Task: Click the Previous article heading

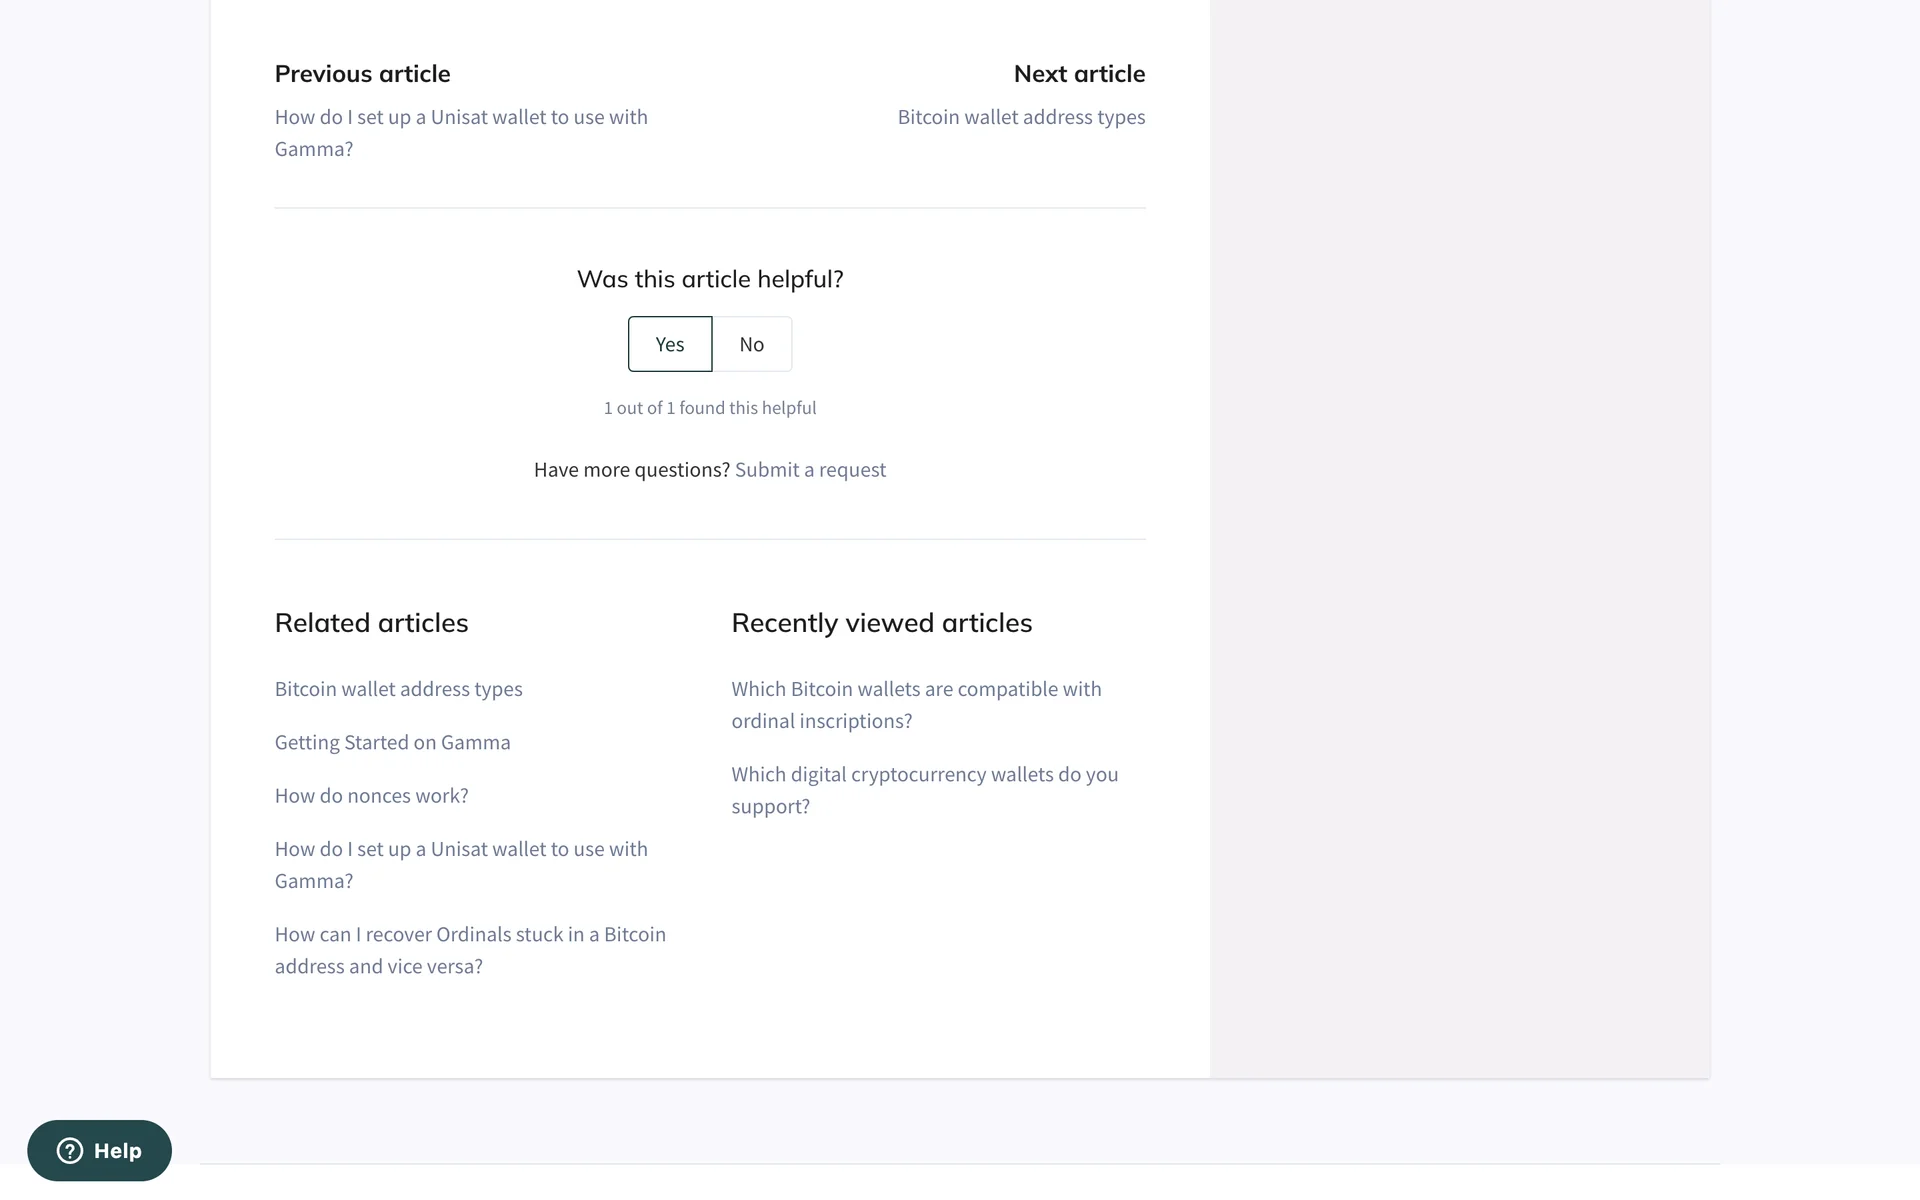Action: pyautogui.click(x=362, y=74)
